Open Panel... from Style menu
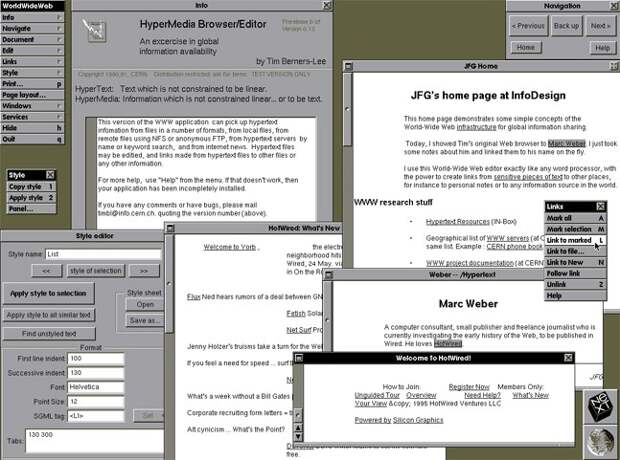The image size is (620, 460). click(x=31, y=208)
